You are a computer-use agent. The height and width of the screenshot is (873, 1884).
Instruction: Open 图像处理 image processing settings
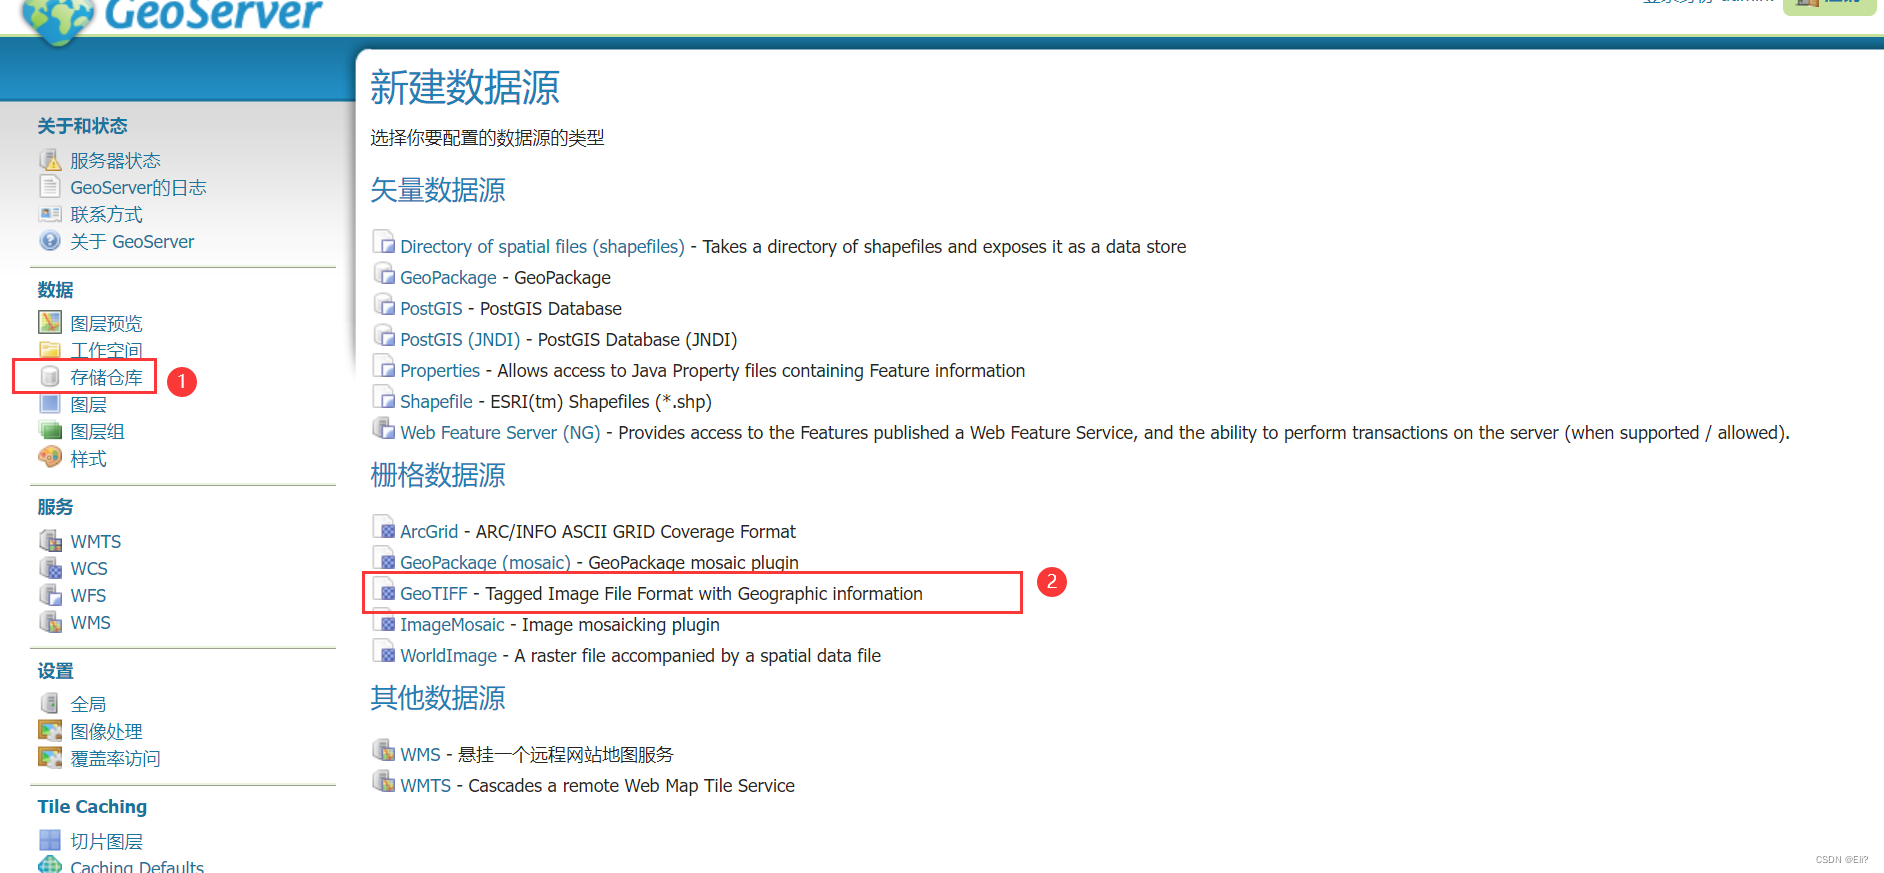(106, 731)
